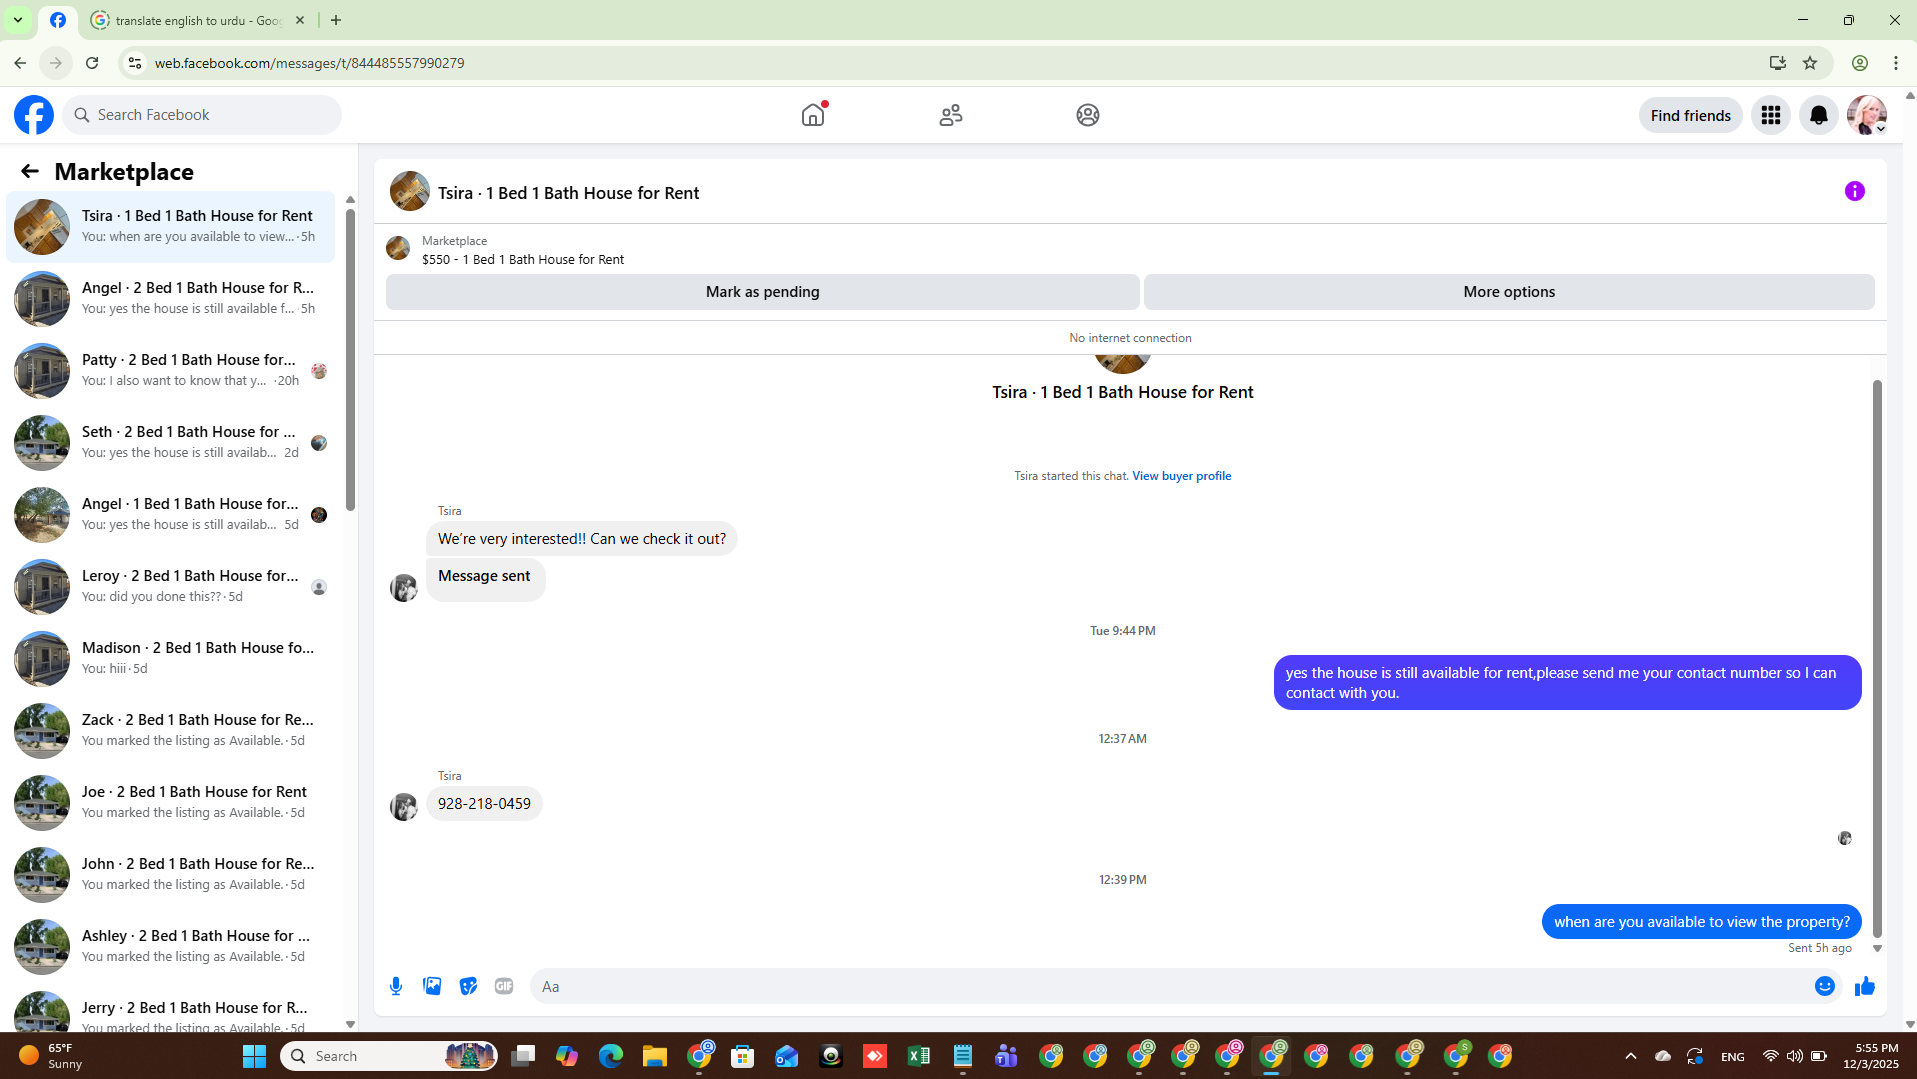This screenshot has width=1917, height=1079.
Task: Focus the Search Facebook field
Action: 202,115
